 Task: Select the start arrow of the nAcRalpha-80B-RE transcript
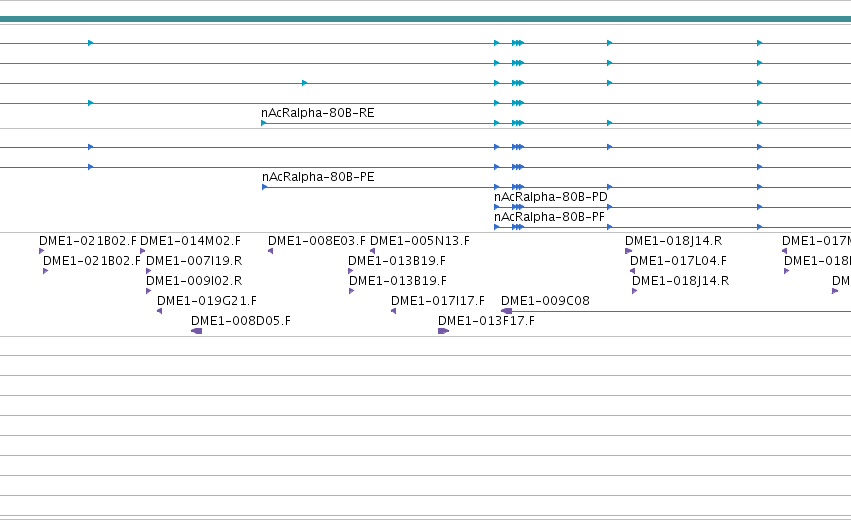click(264, 123)
